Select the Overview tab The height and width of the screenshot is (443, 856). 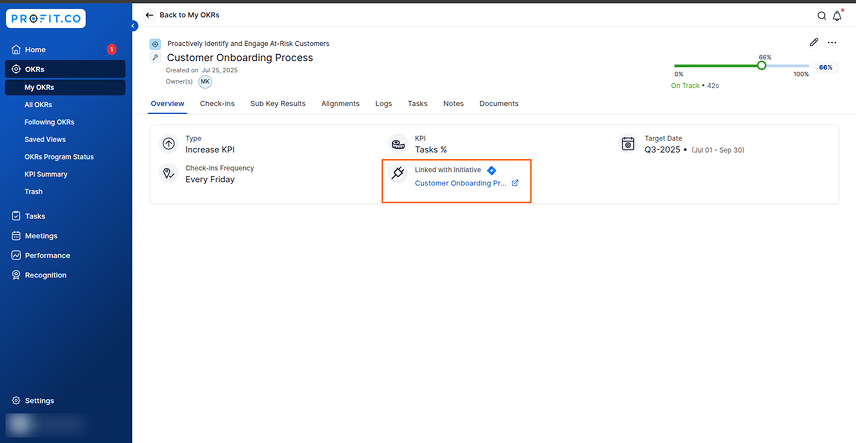tap(168, 104)
